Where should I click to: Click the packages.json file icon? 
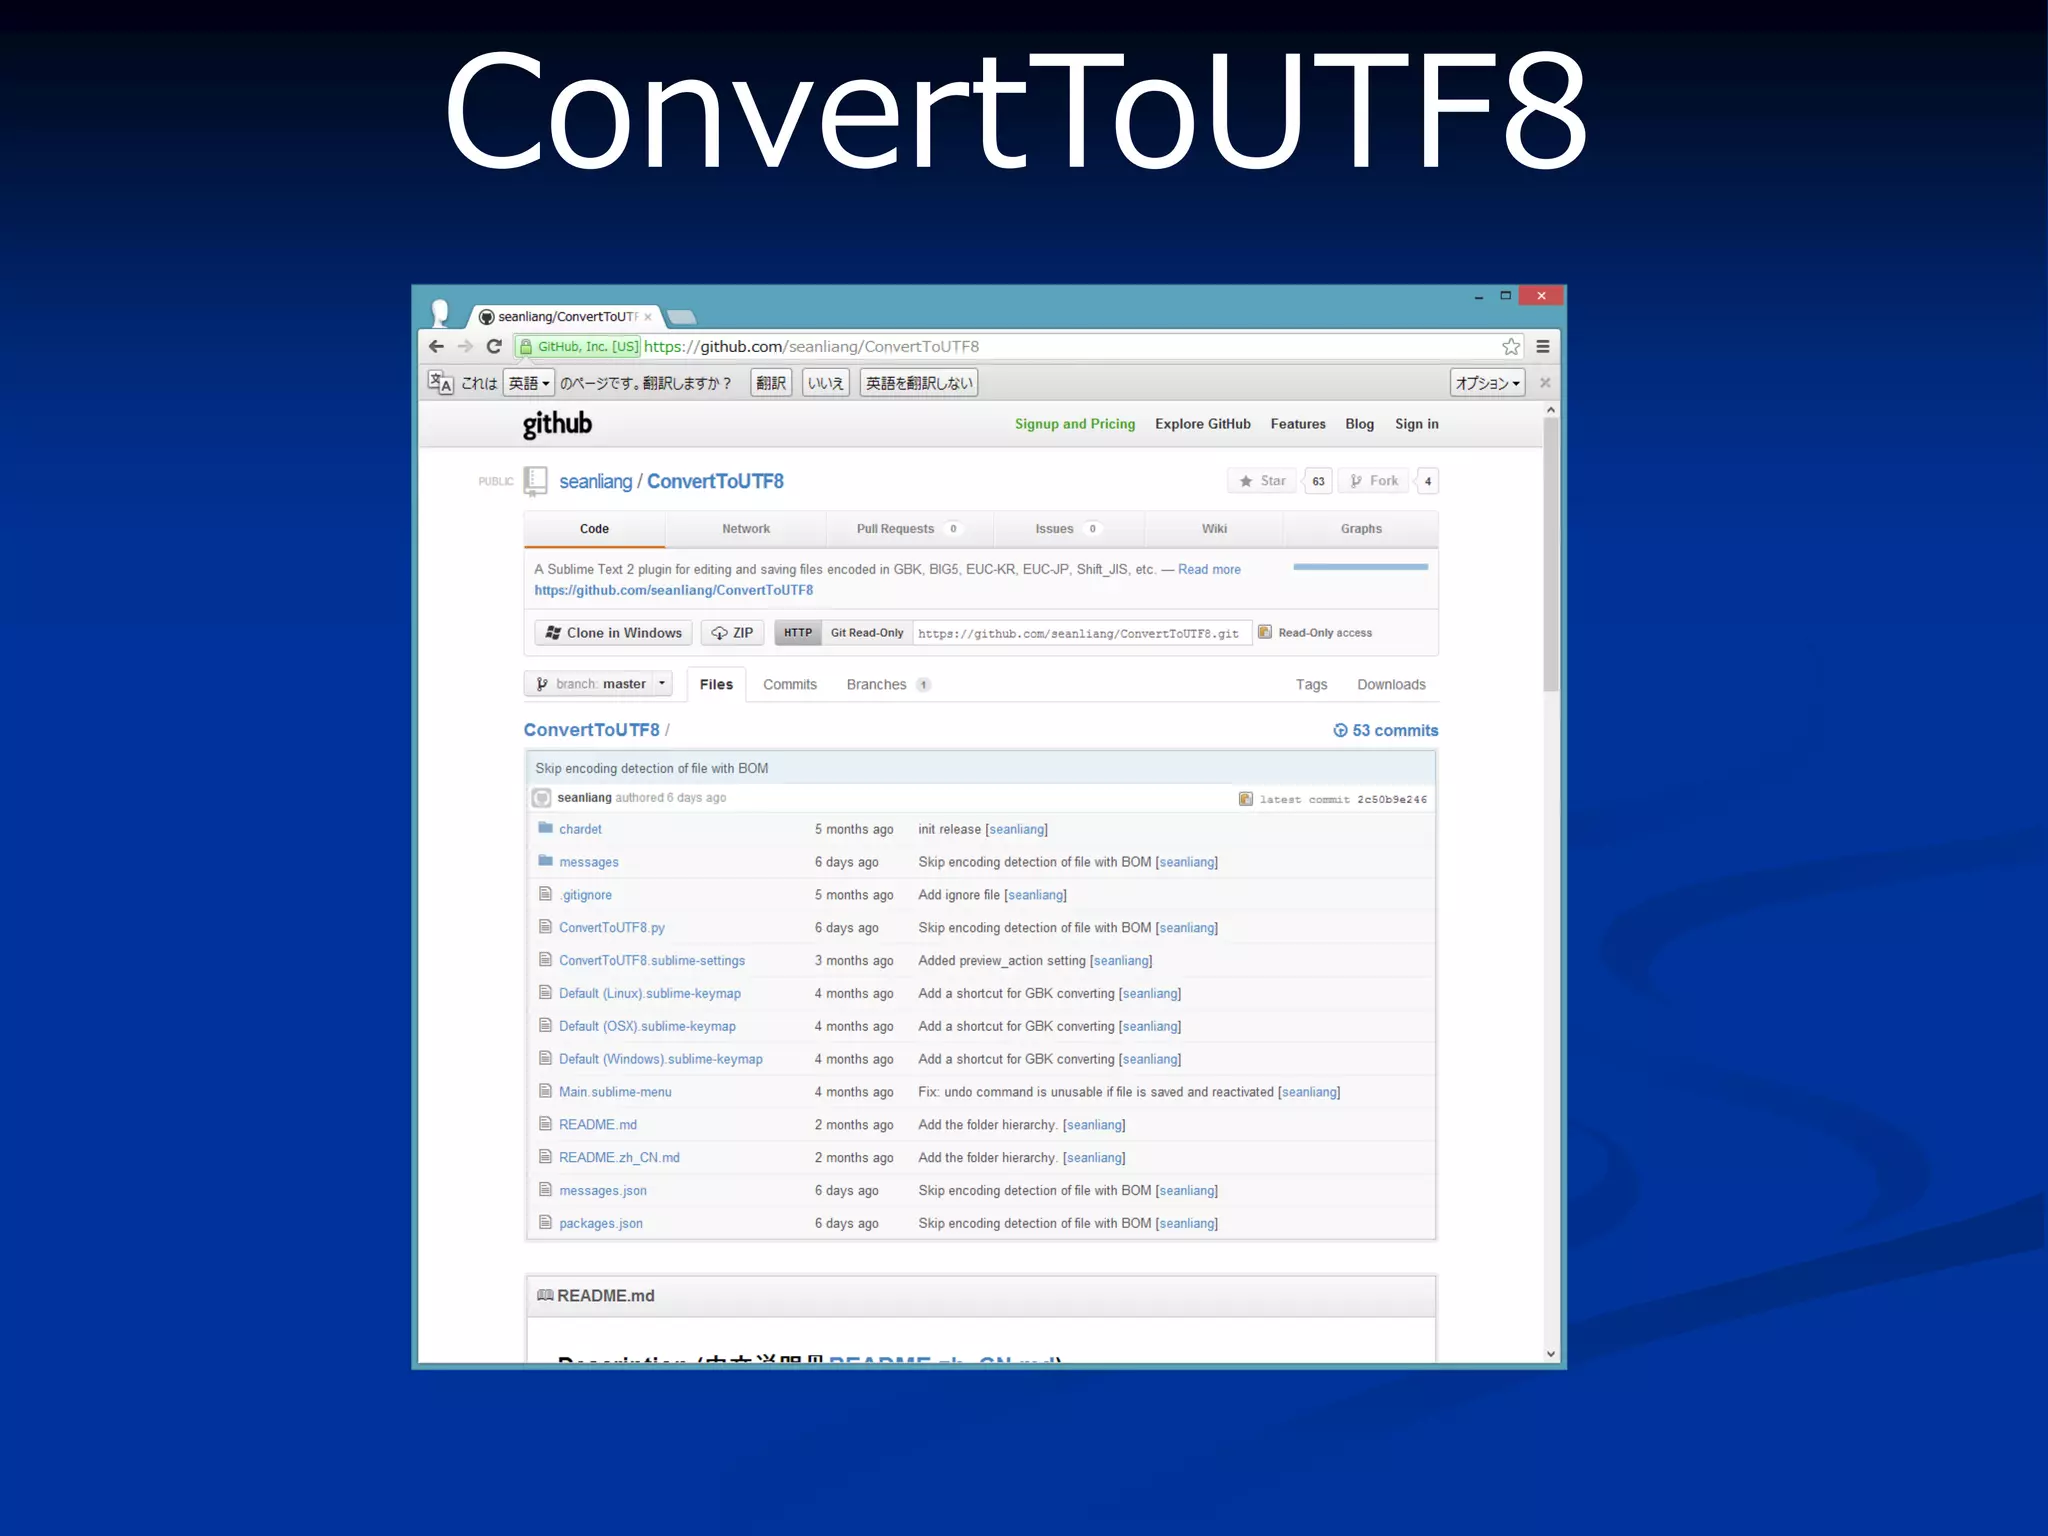[x=545, y=1222]
